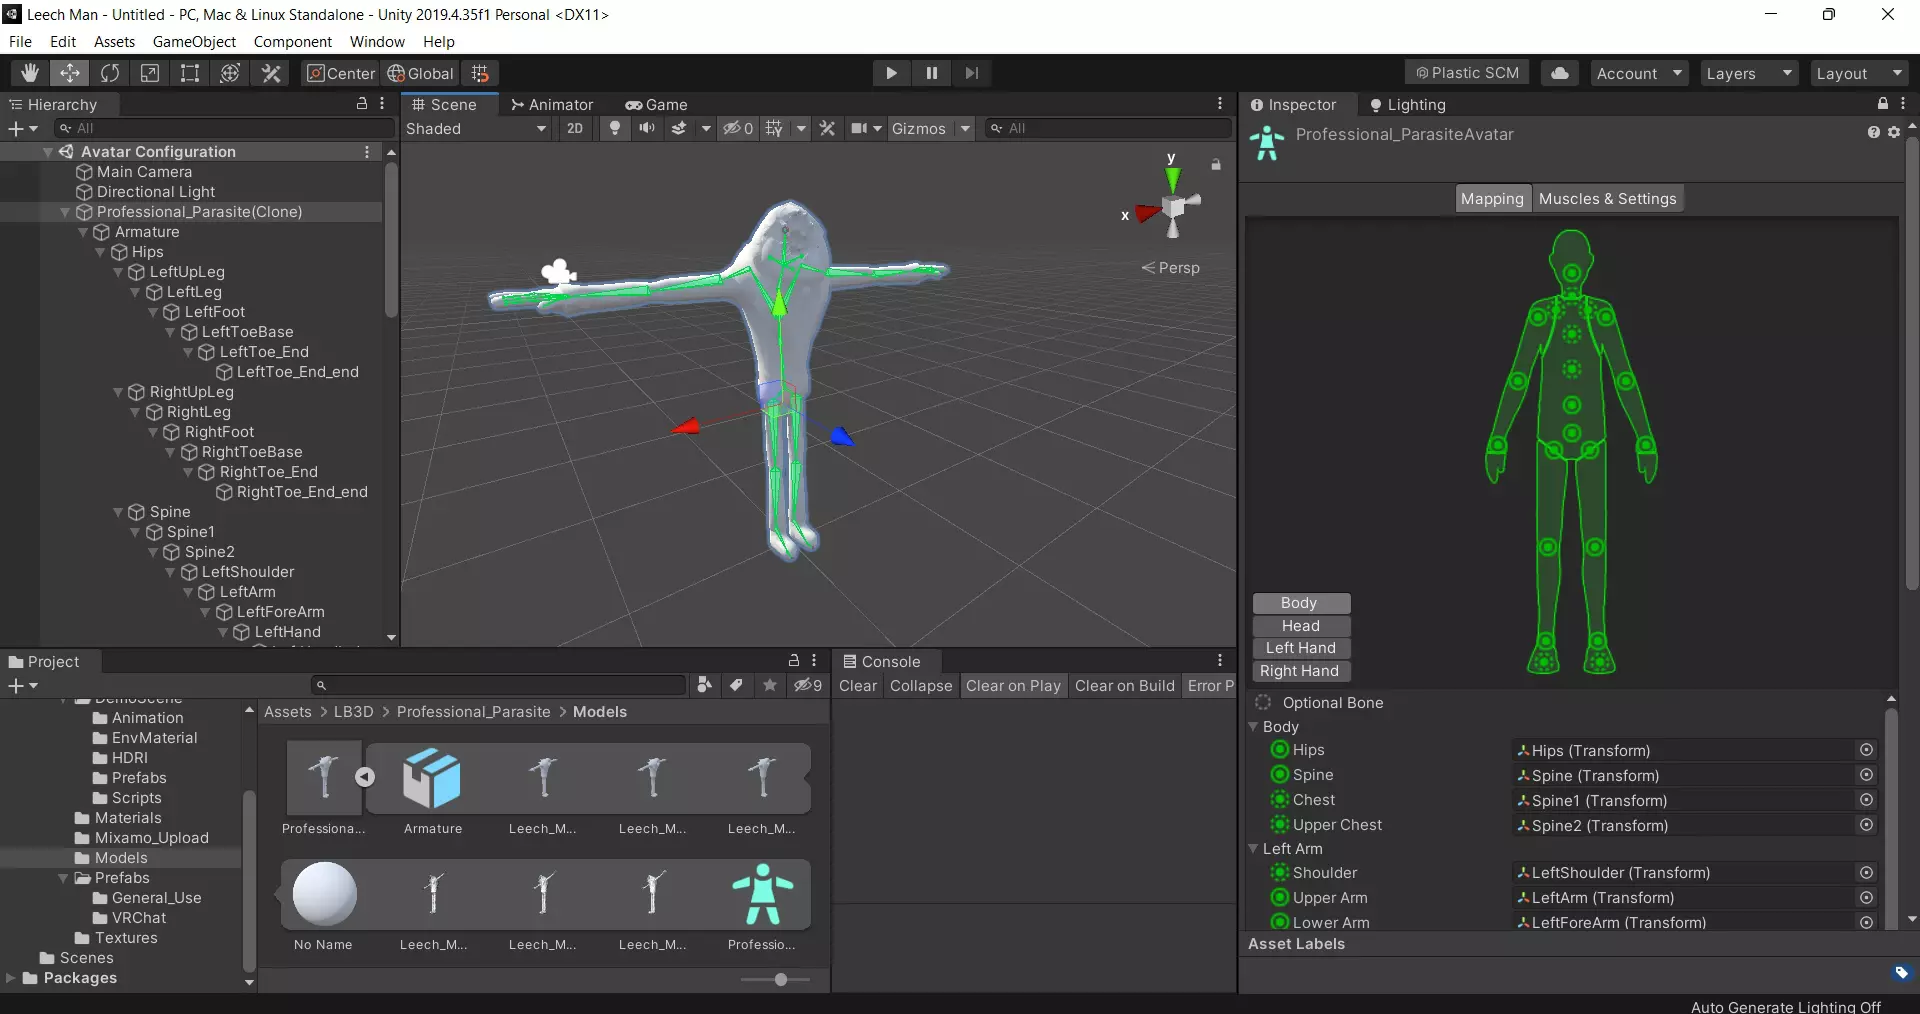Adjust the Project view thumbnail size slider
The width and height of the screenshot is (1920, 1014).
779,980
